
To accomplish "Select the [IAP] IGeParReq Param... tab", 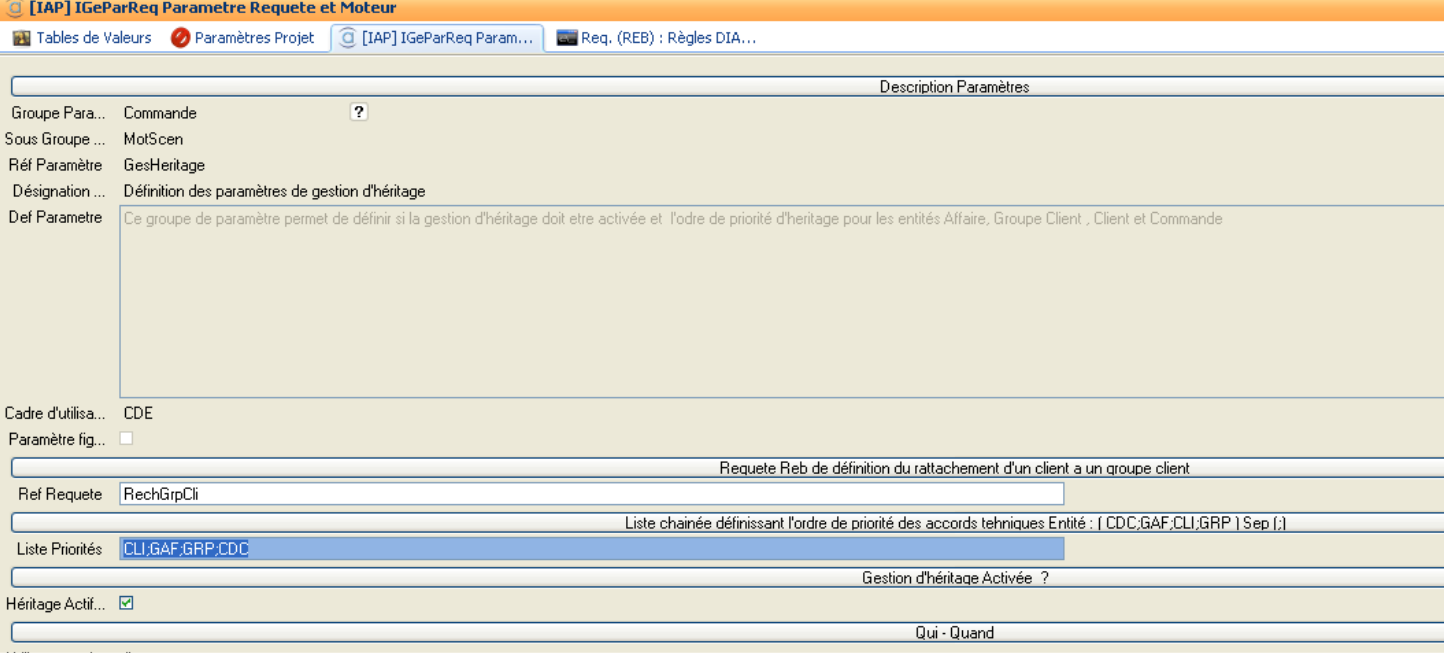I will point(437,38).
